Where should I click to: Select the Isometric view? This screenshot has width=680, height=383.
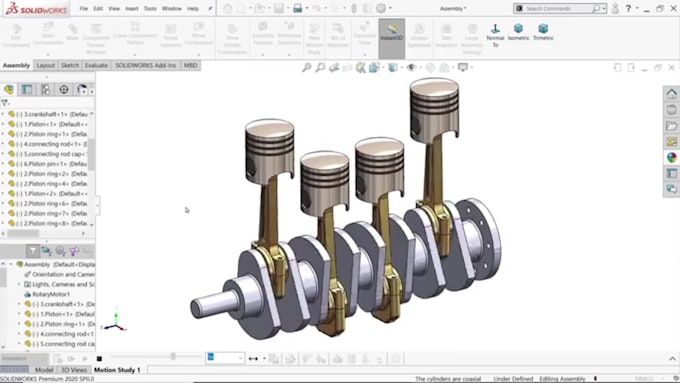[x=518, y=32]
